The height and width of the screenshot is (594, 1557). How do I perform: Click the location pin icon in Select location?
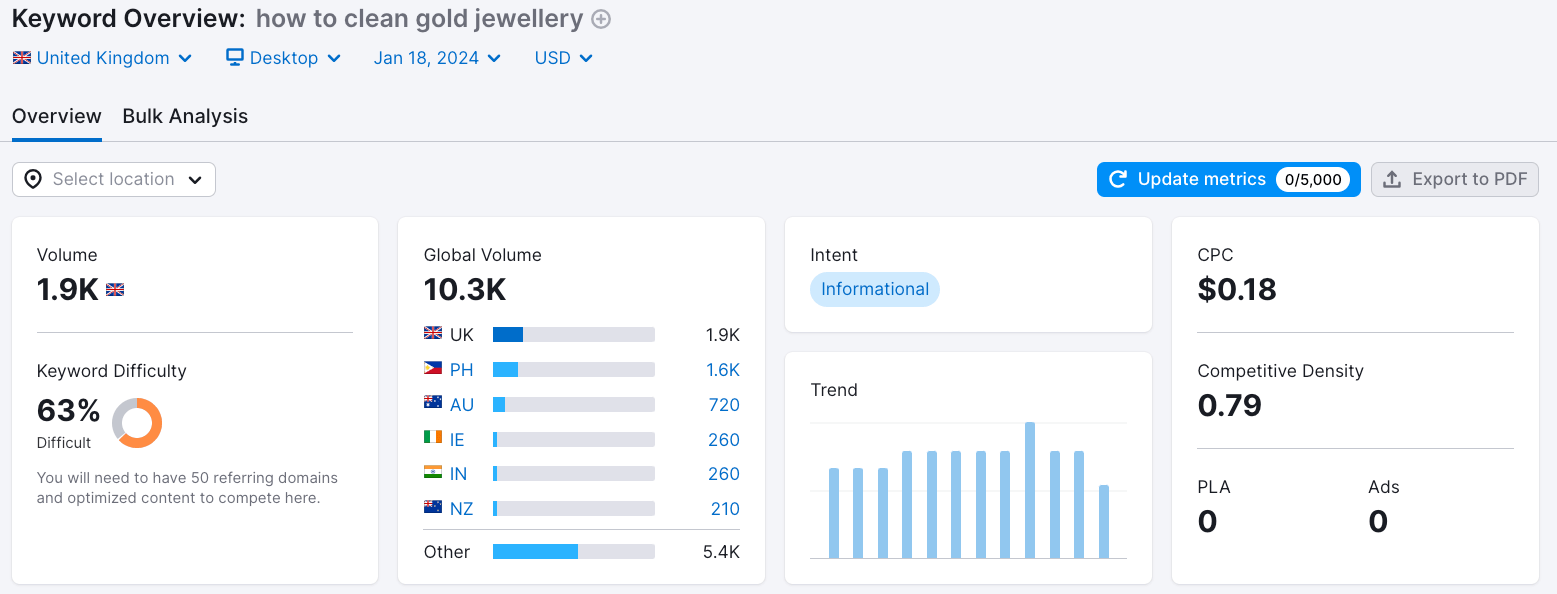click(33, 179)
